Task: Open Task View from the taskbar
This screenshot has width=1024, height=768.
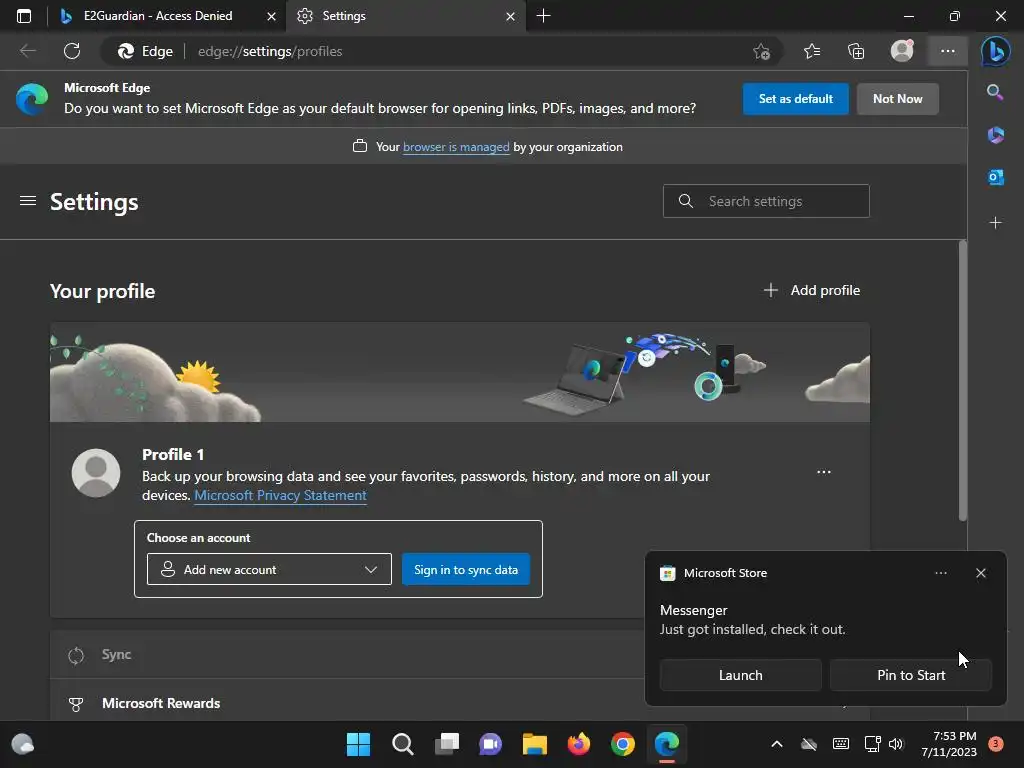Action: [447, 744]
